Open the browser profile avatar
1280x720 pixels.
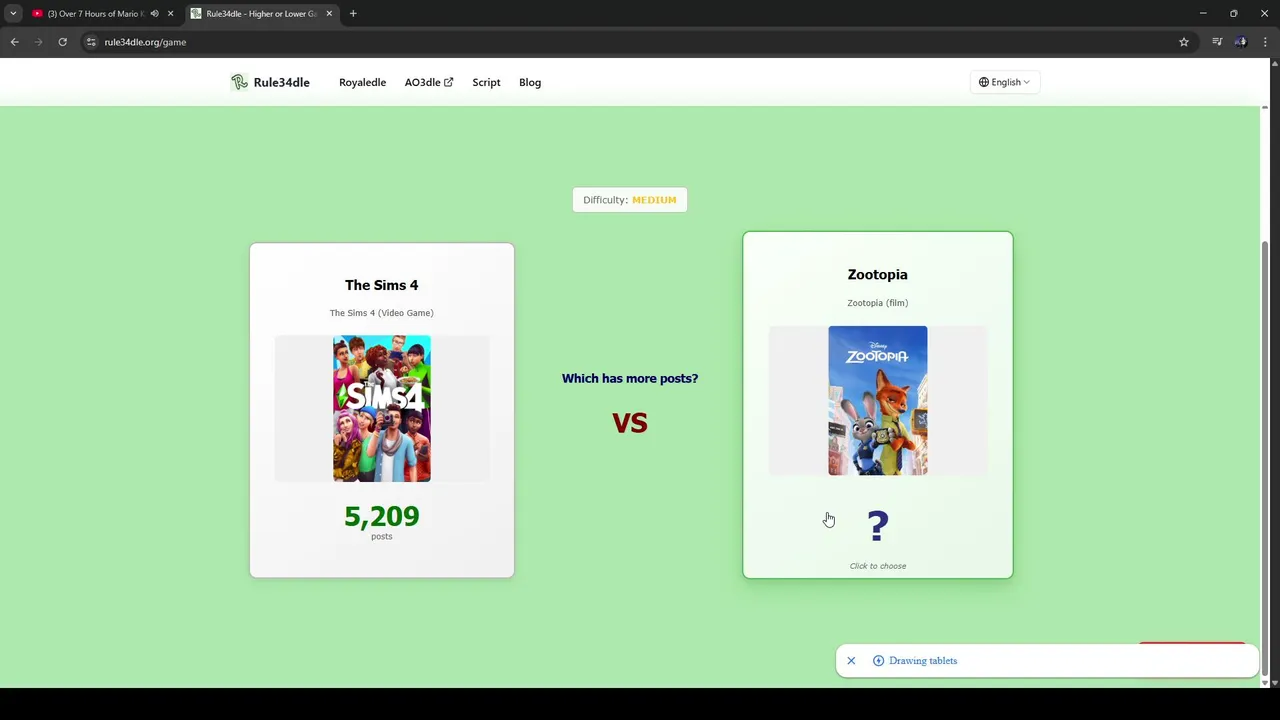click(x=1241, y=42)
